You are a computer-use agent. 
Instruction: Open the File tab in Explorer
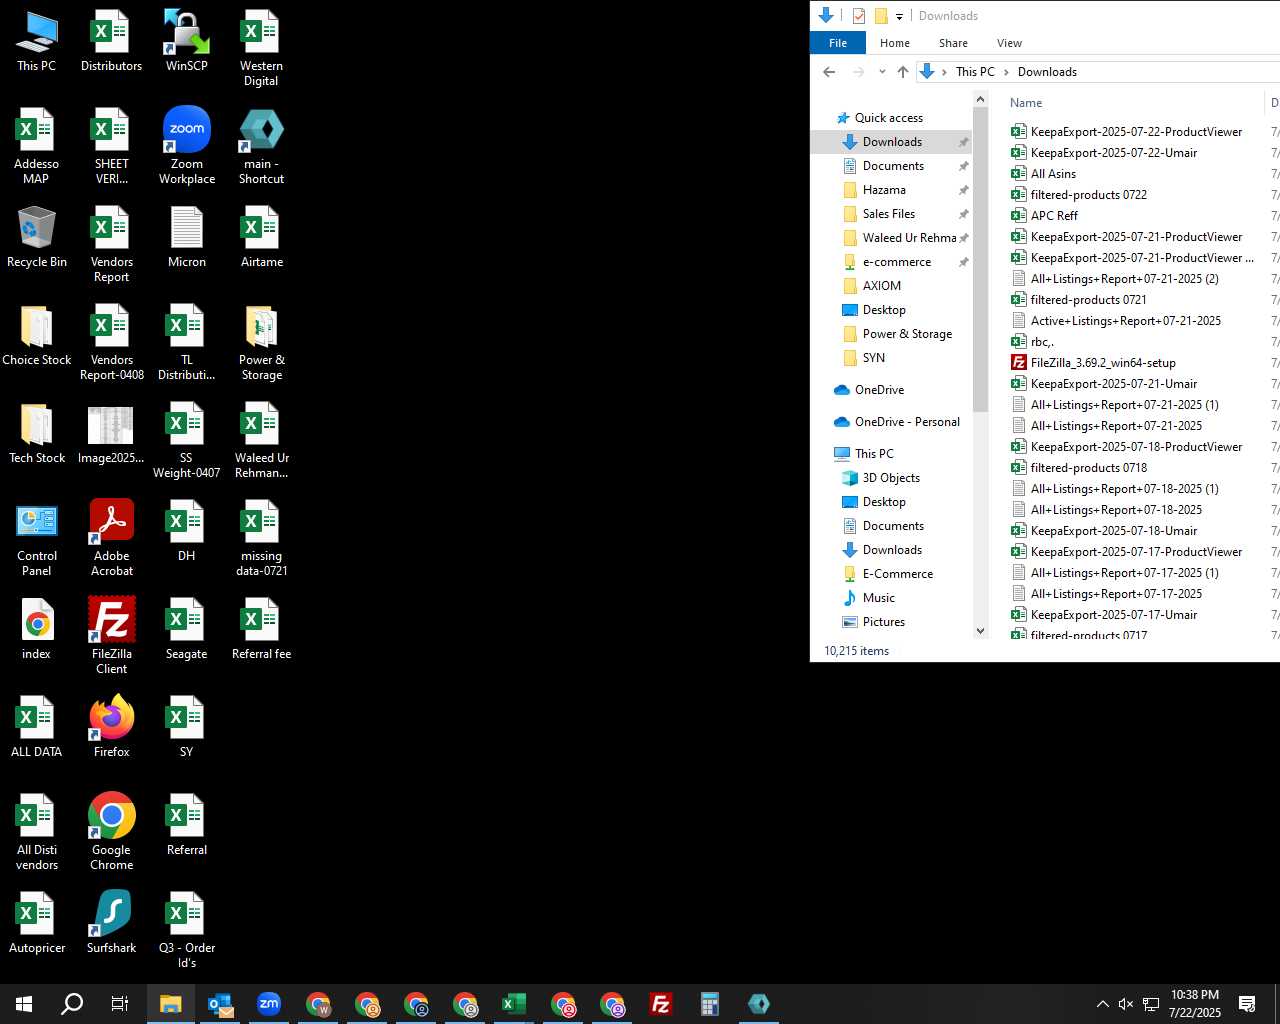coord(838,43)
